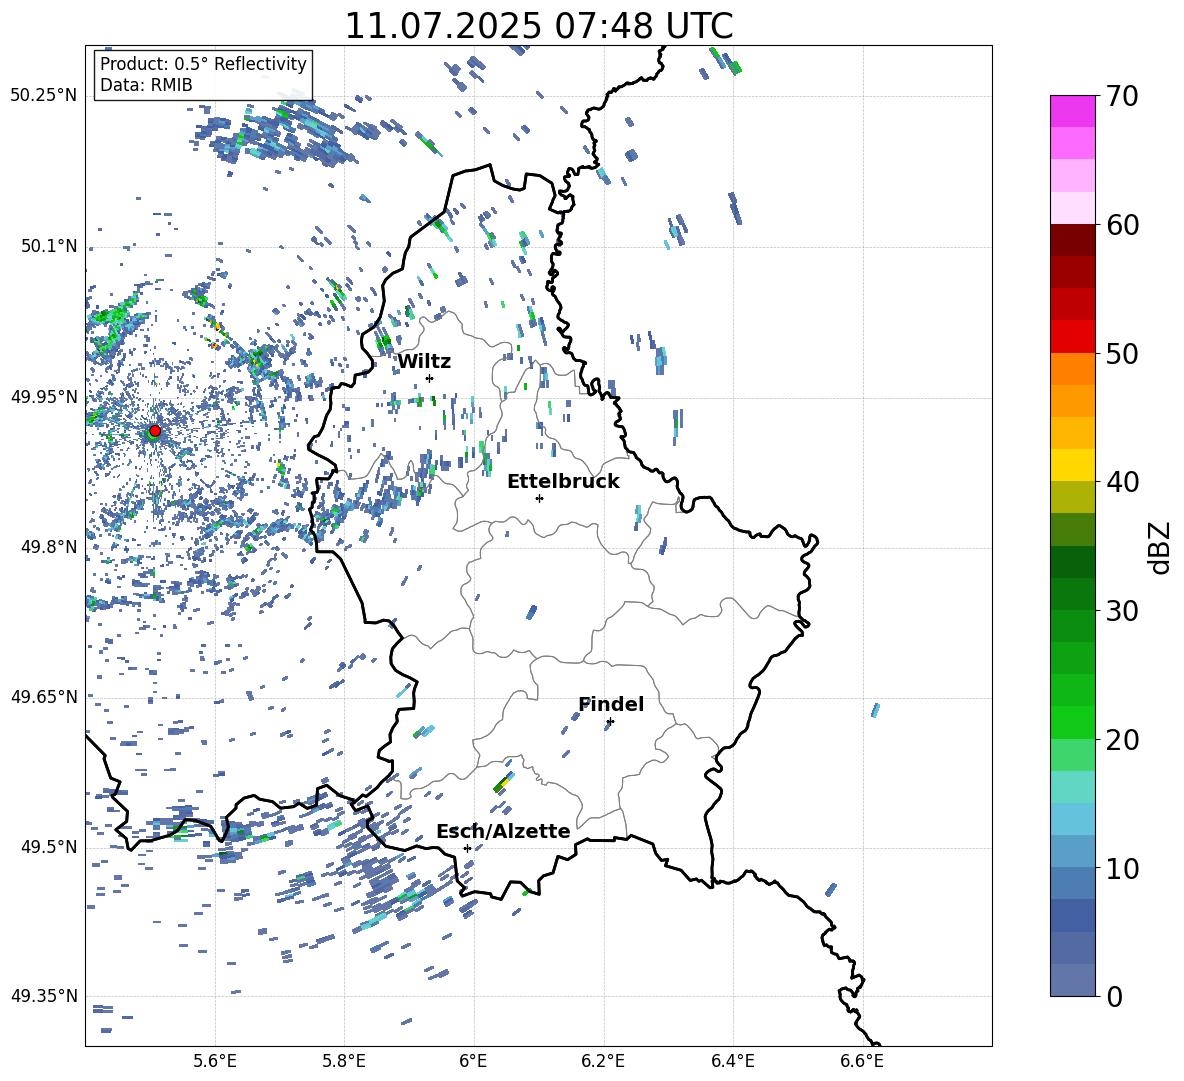Click the 50.1°N latitude label
This screenshot has height=1081, width=1184.
pyautogui.click(x=48, y=247)
